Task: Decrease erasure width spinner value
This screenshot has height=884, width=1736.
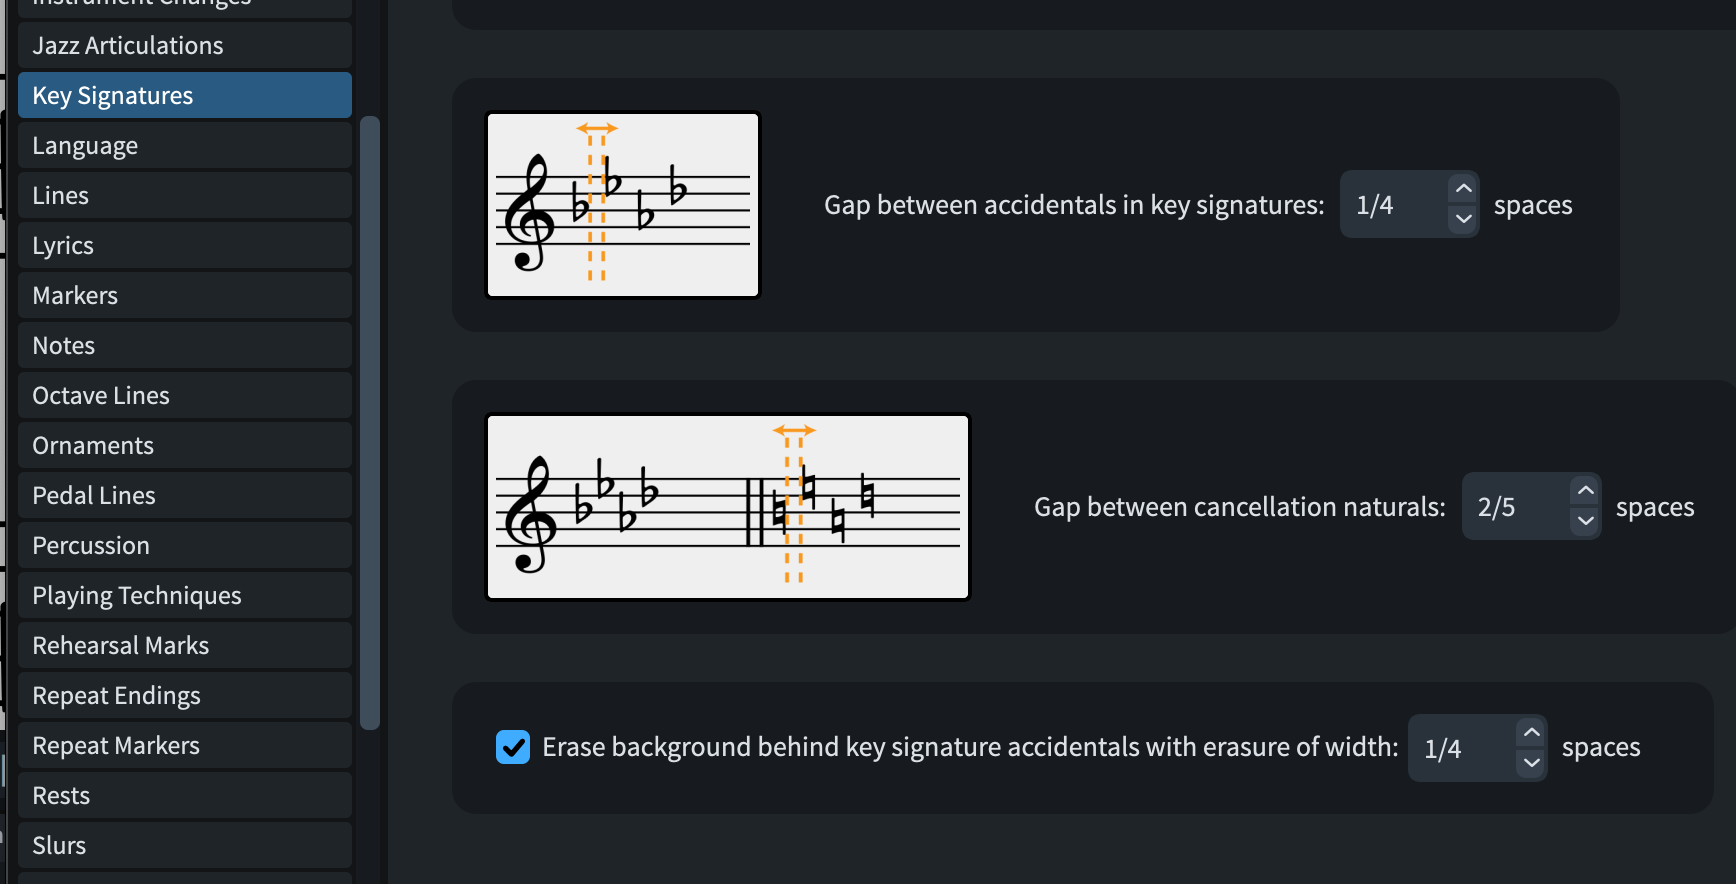Action: [1531, 763]
